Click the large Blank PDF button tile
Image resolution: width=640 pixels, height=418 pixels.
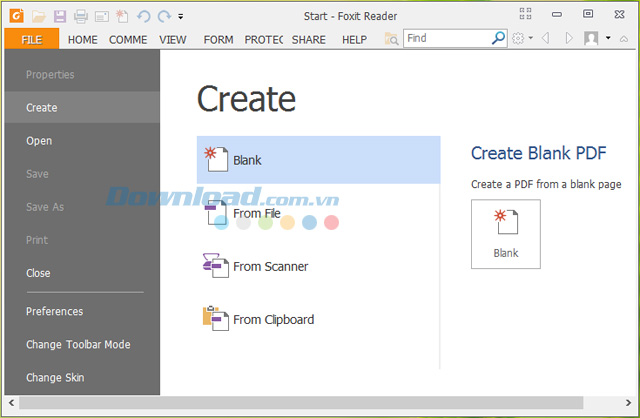click(x=506, y=234)
